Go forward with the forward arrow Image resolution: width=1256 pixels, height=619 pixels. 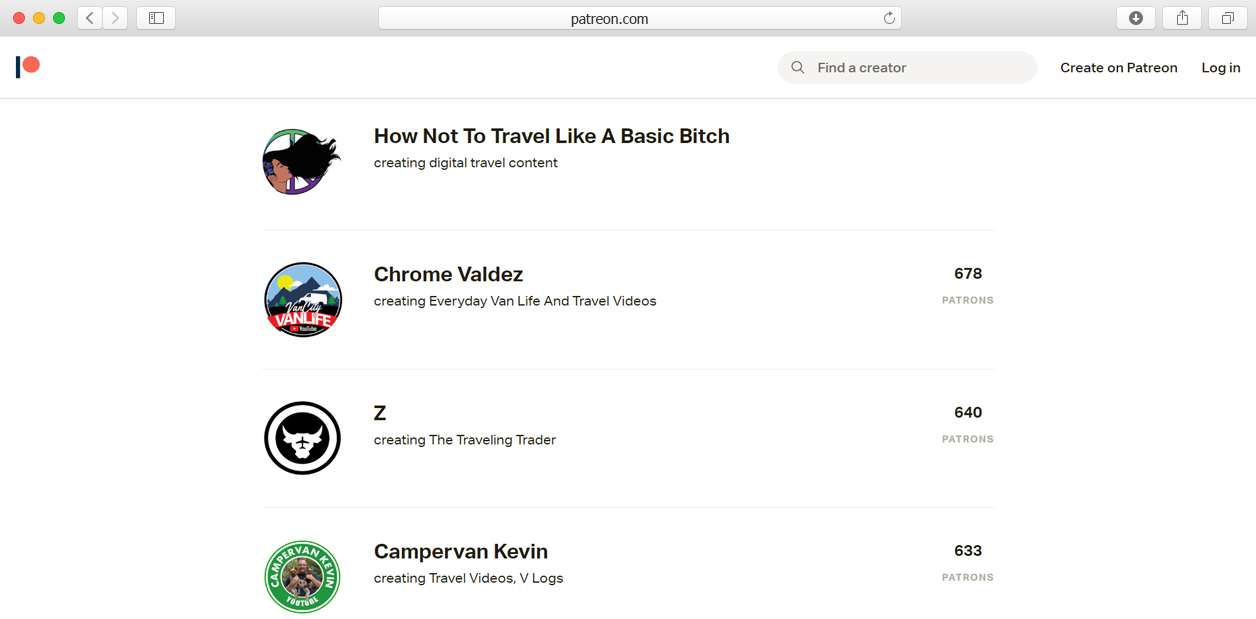click(x=115, y=18)
